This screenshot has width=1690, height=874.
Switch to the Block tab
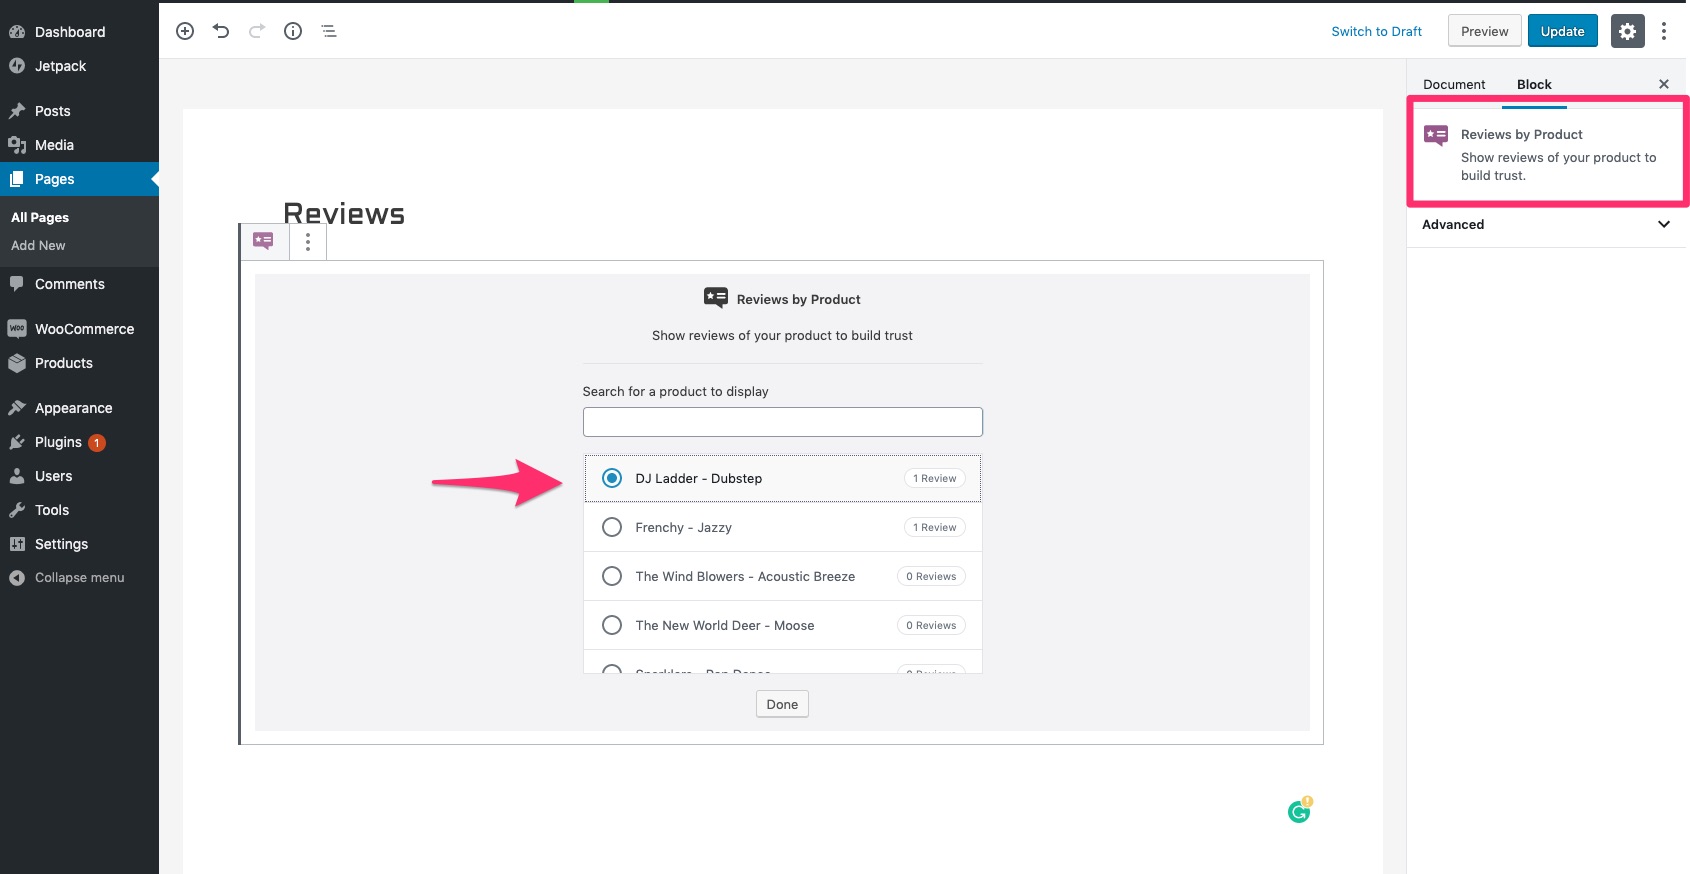coord(1534,84)
